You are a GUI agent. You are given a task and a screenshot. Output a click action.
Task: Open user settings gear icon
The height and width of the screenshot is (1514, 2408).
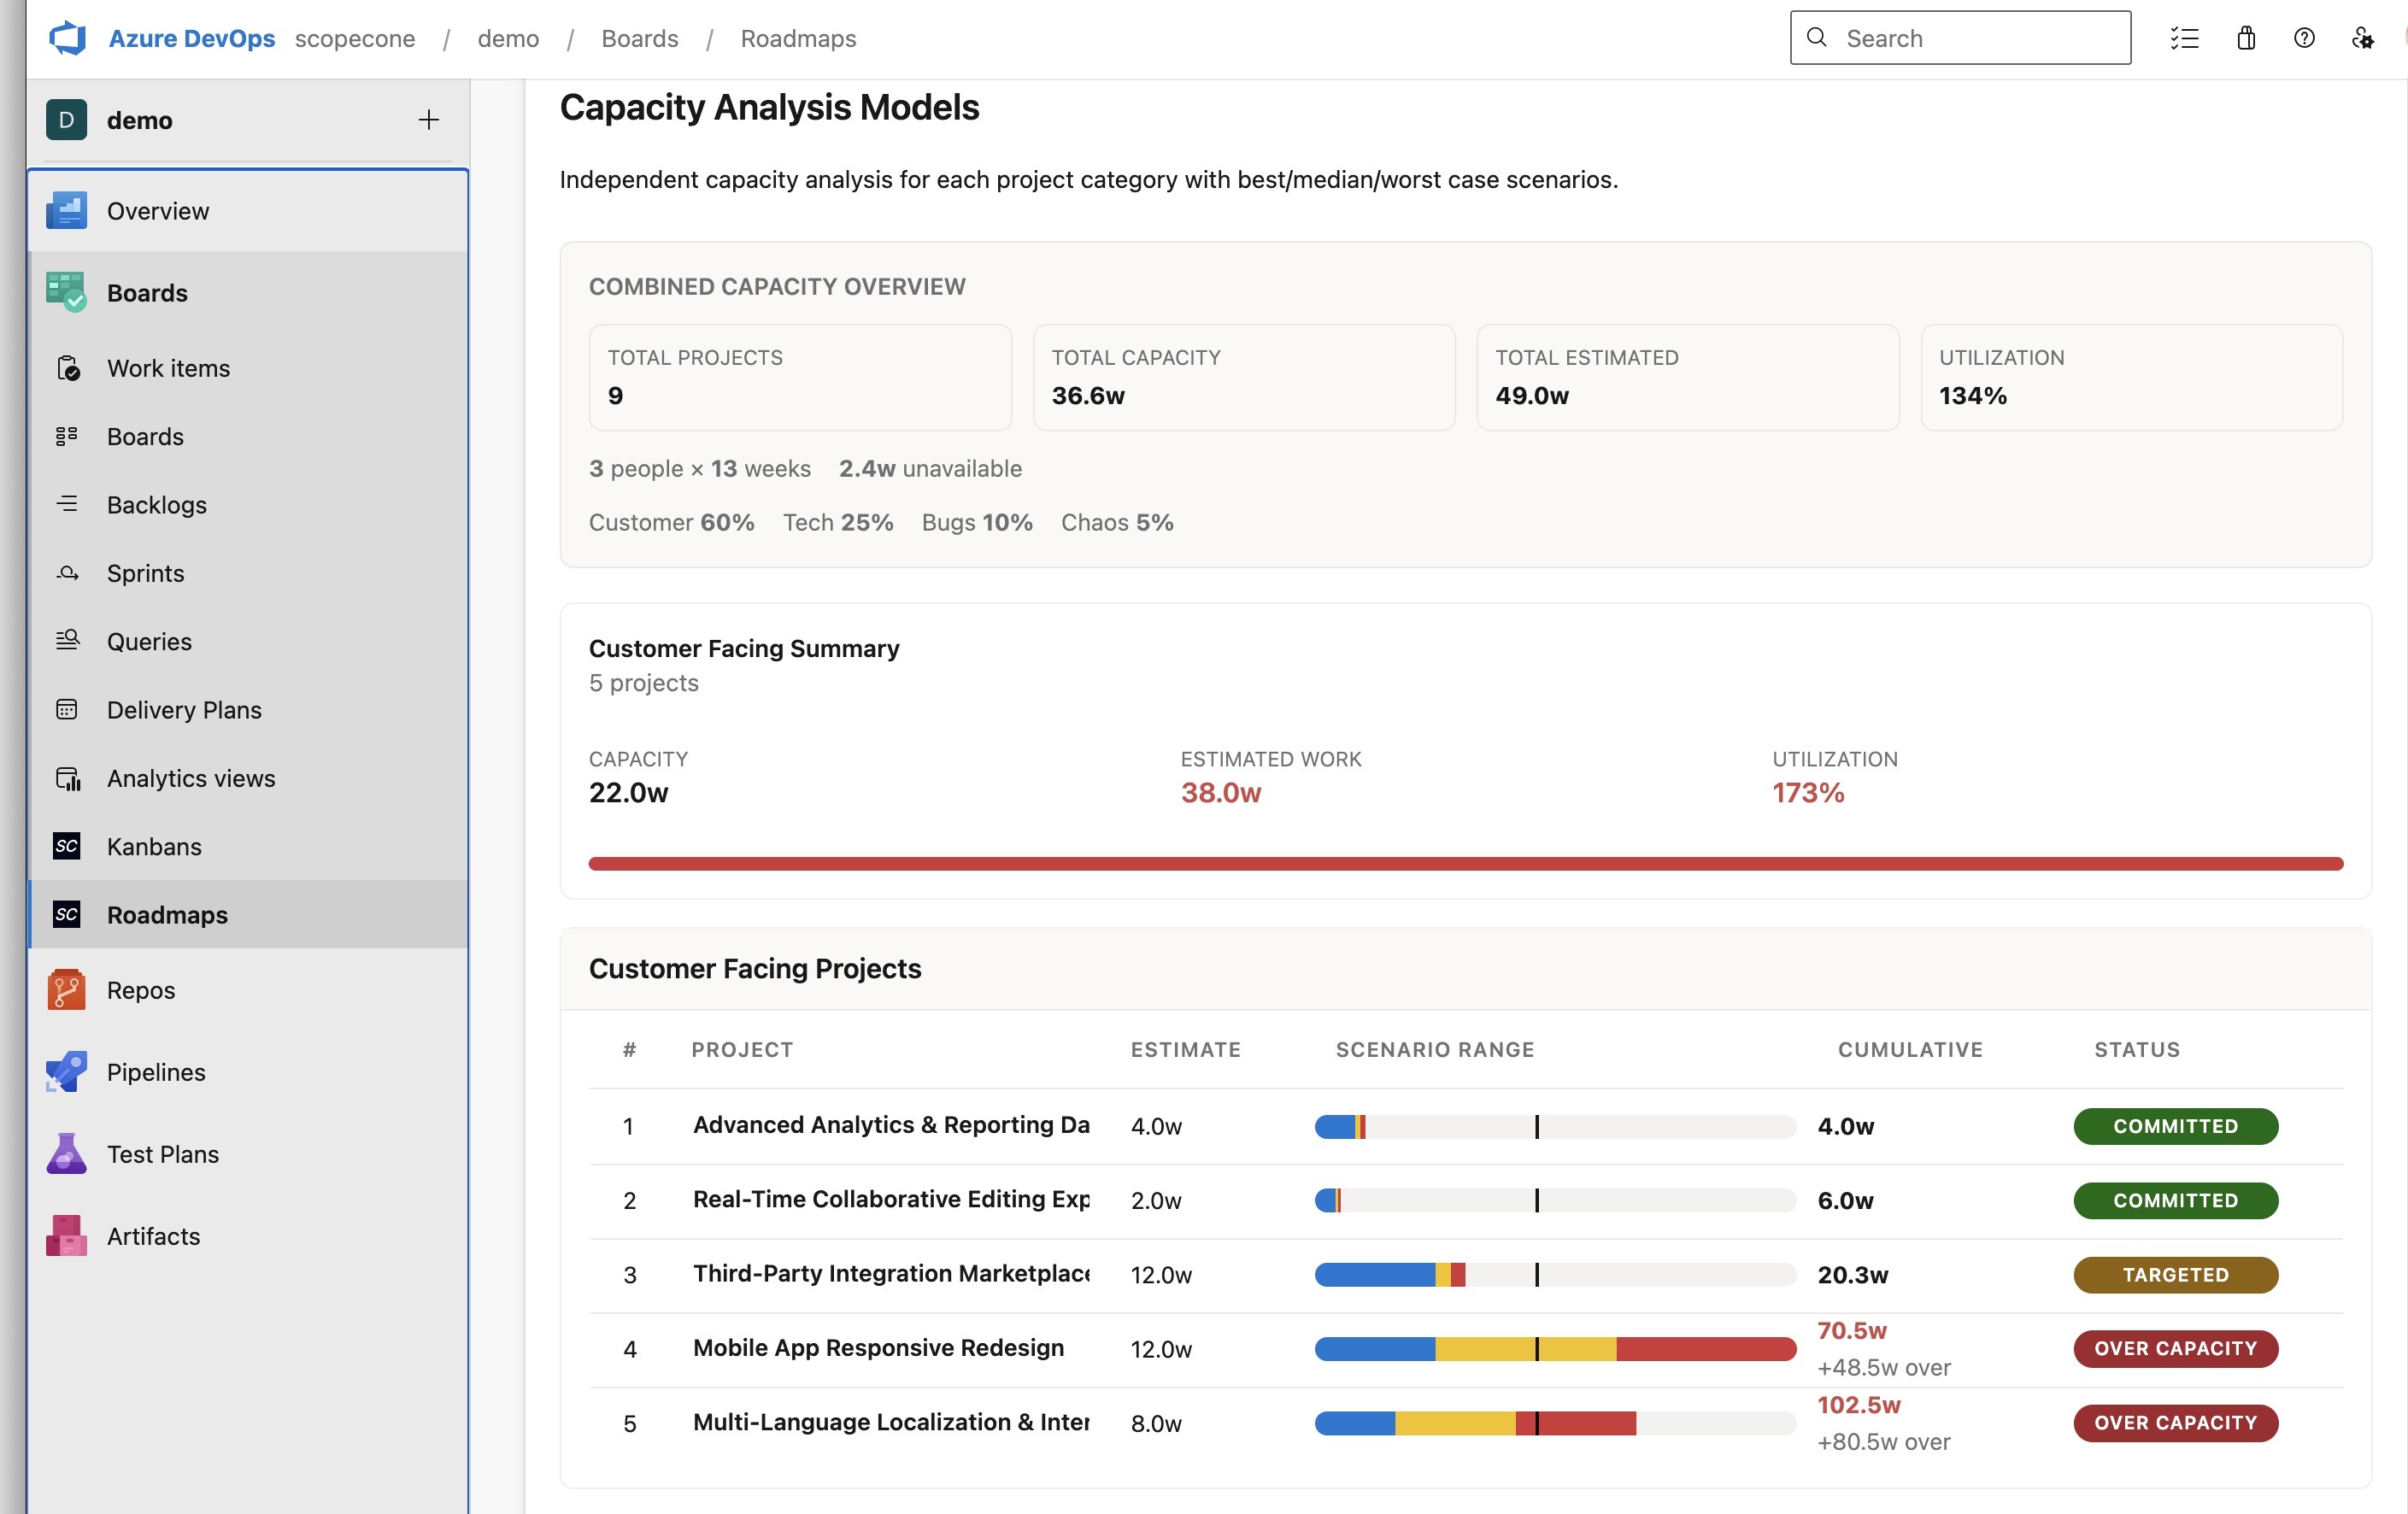coord(2364,37)
